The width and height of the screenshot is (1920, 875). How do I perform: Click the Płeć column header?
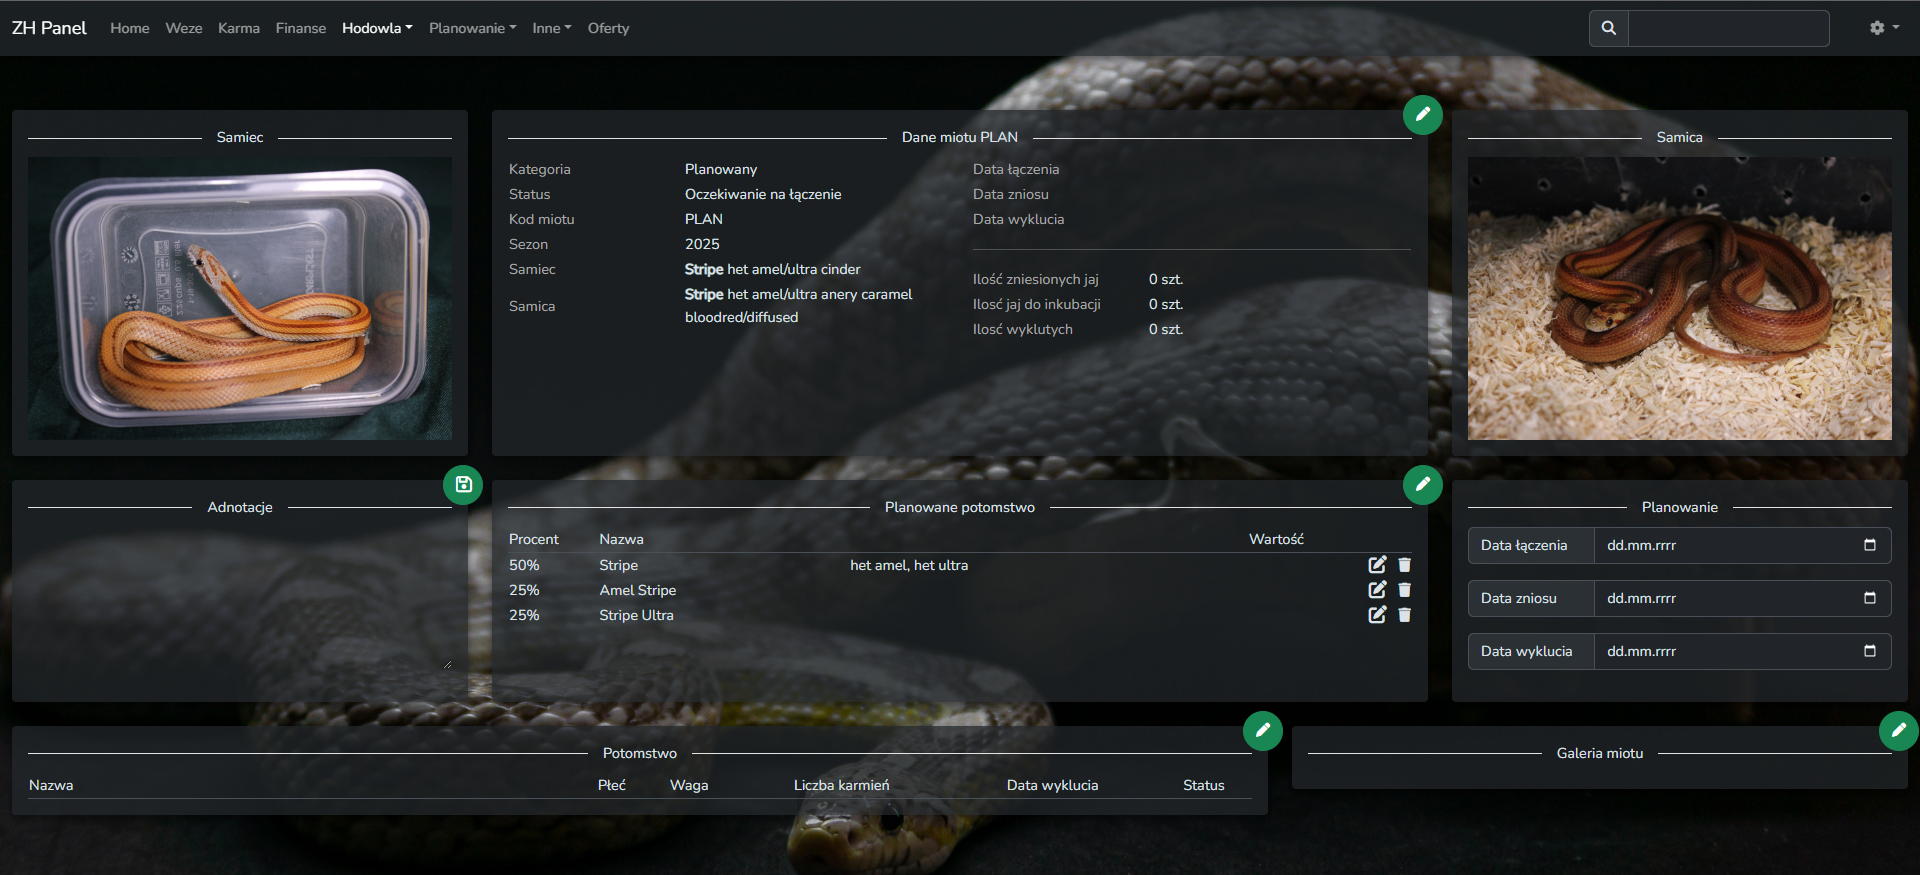[x=611, y=785]
